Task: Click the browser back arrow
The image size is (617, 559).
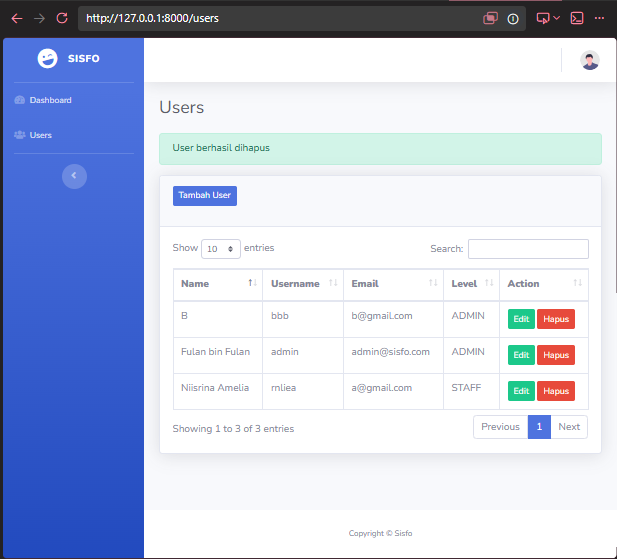Action: pos(17,18)
